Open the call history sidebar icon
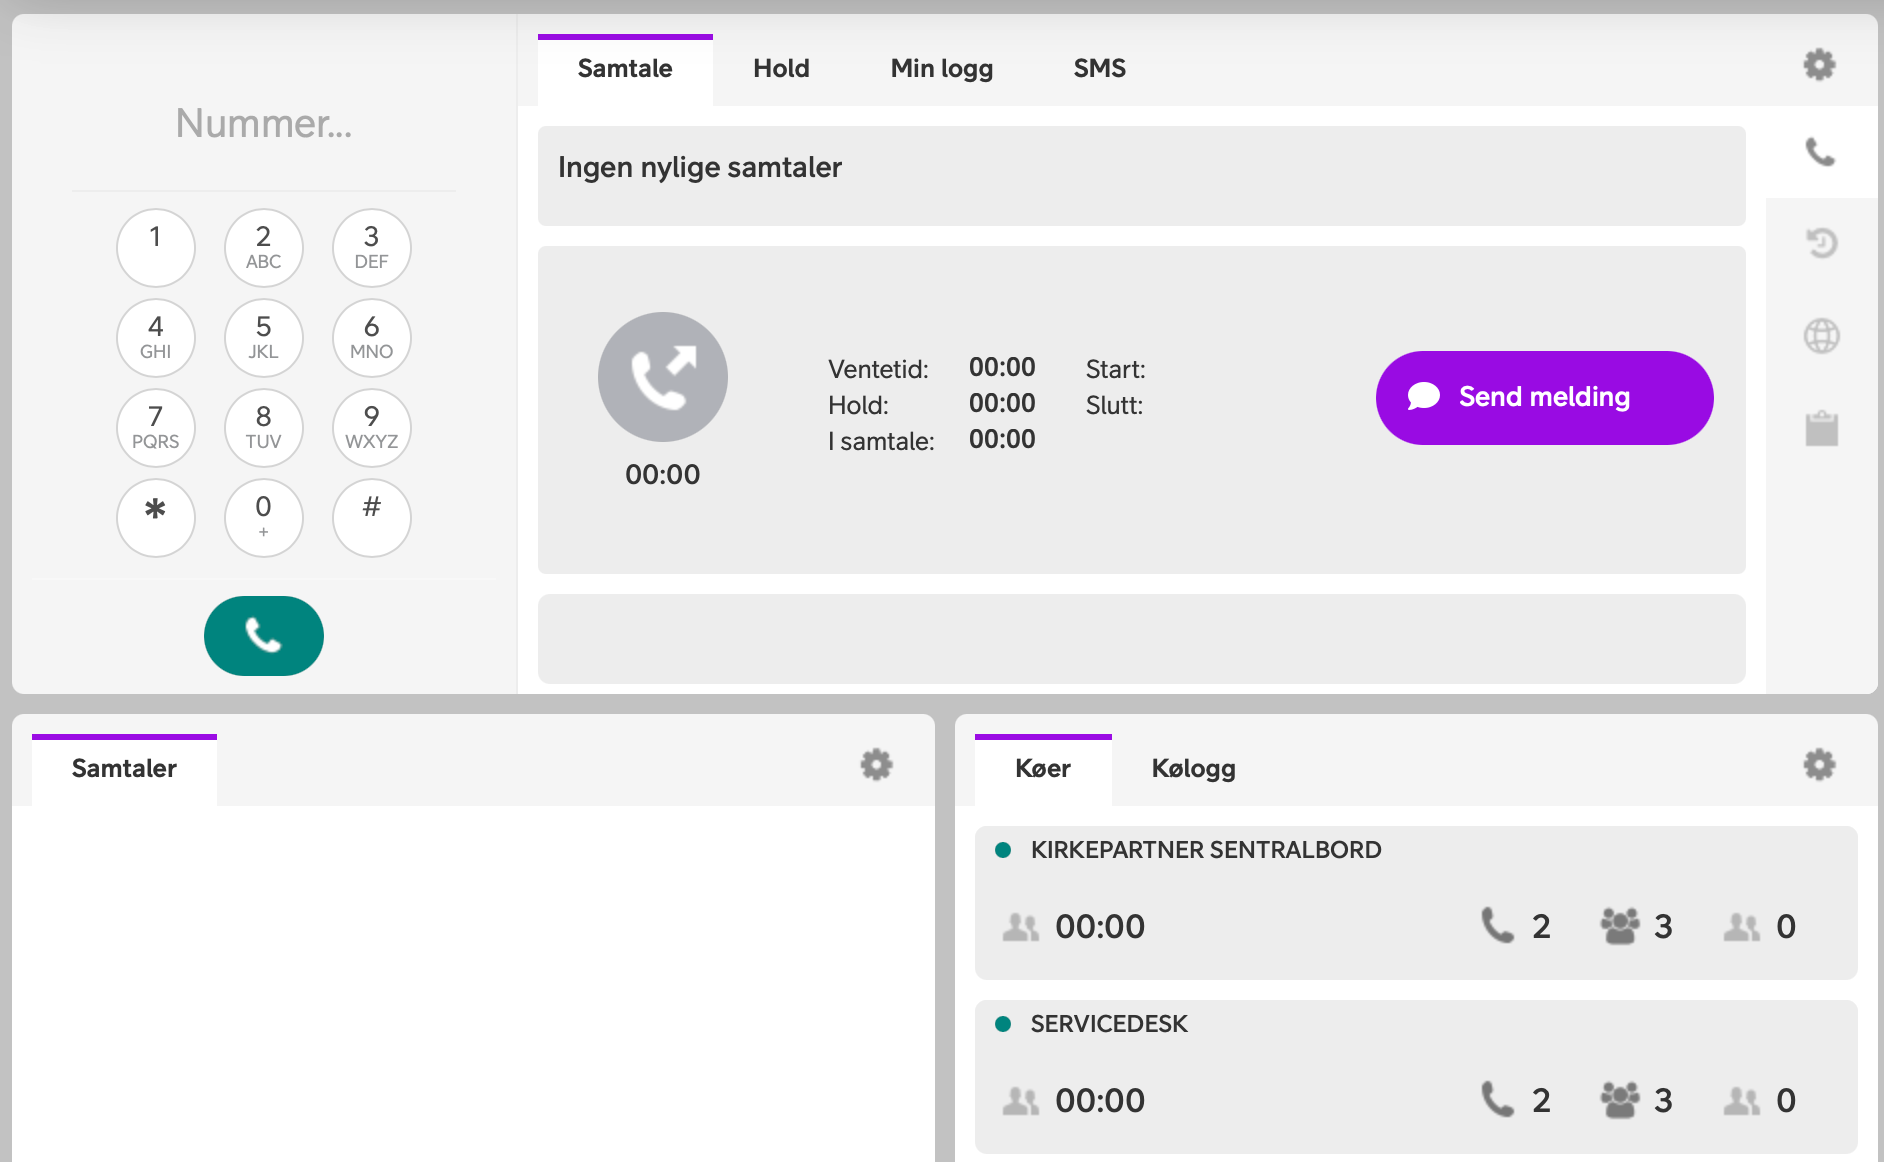 1820,243
